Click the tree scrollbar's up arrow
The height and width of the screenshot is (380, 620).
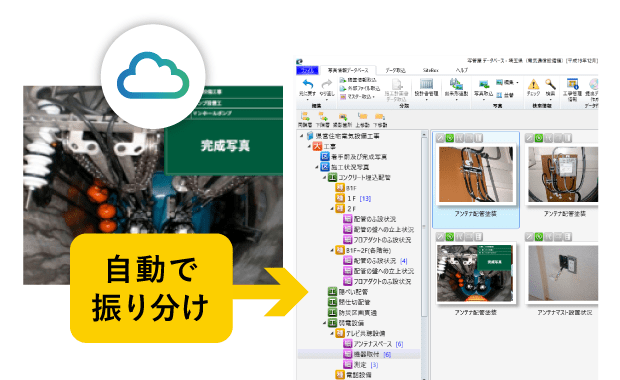pyautogui.click(x=424, y=135)
